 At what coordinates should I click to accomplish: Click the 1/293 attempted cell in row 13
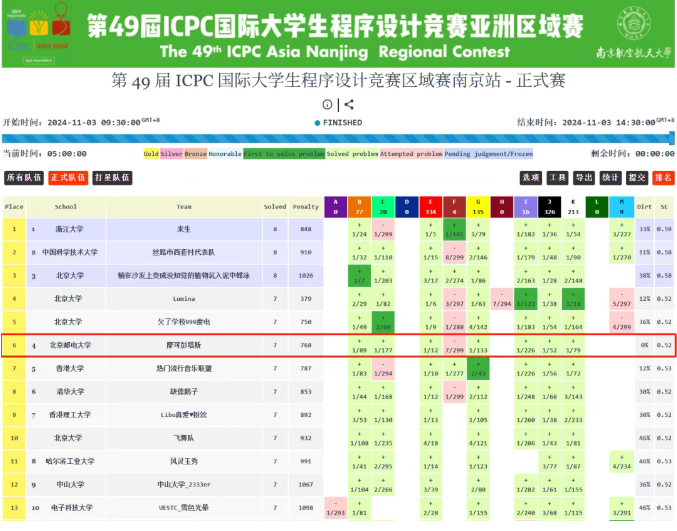tap(335, 508)
